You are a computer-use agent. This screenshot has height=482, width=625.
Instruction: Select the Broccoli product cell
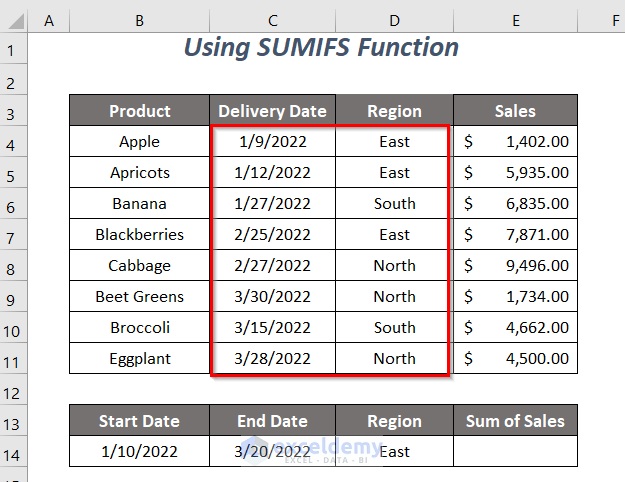click(139, 327)
